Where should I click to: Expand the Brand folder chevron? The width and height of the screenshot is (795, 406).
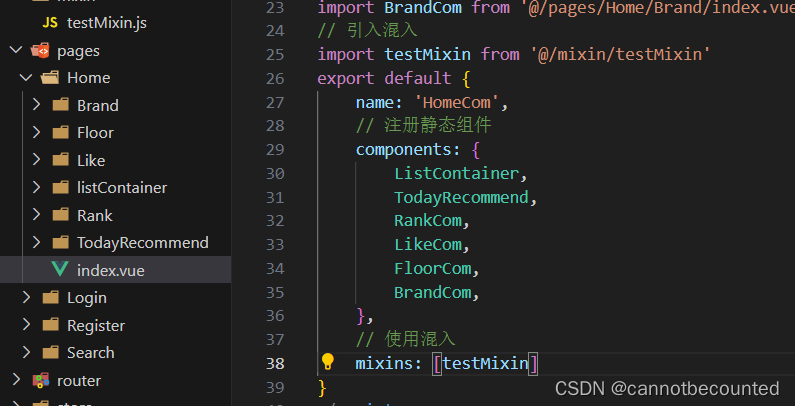pos(36,105)
